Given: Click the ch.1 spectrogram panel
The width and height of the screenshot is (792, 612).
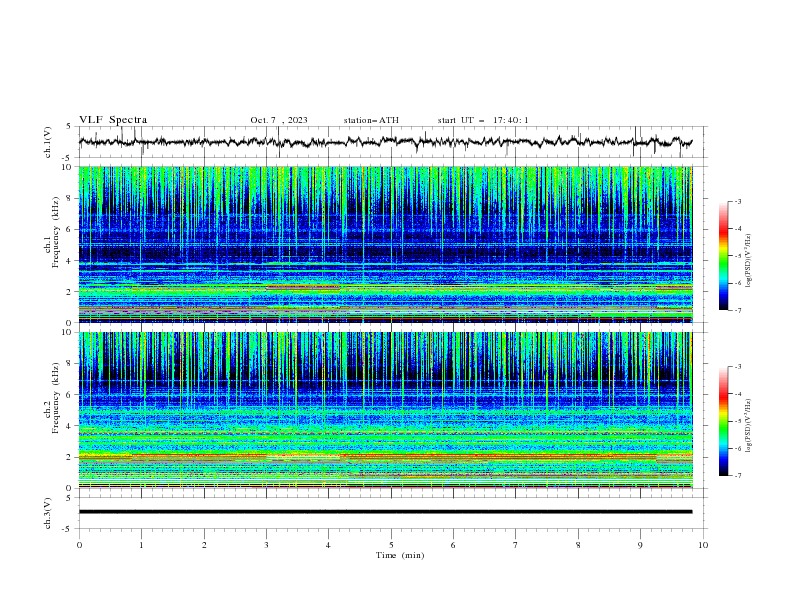Looking at the screenshot, I should (x=385, y=244).
